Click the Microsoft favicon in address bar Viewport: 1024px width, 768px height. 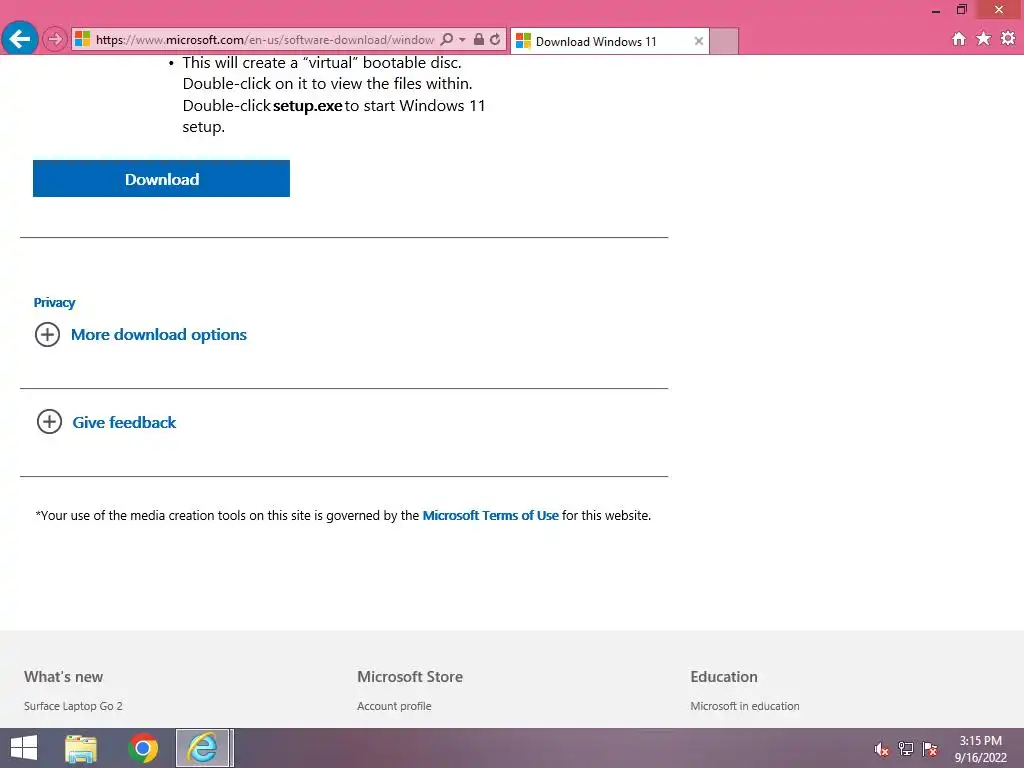point(82,39)
